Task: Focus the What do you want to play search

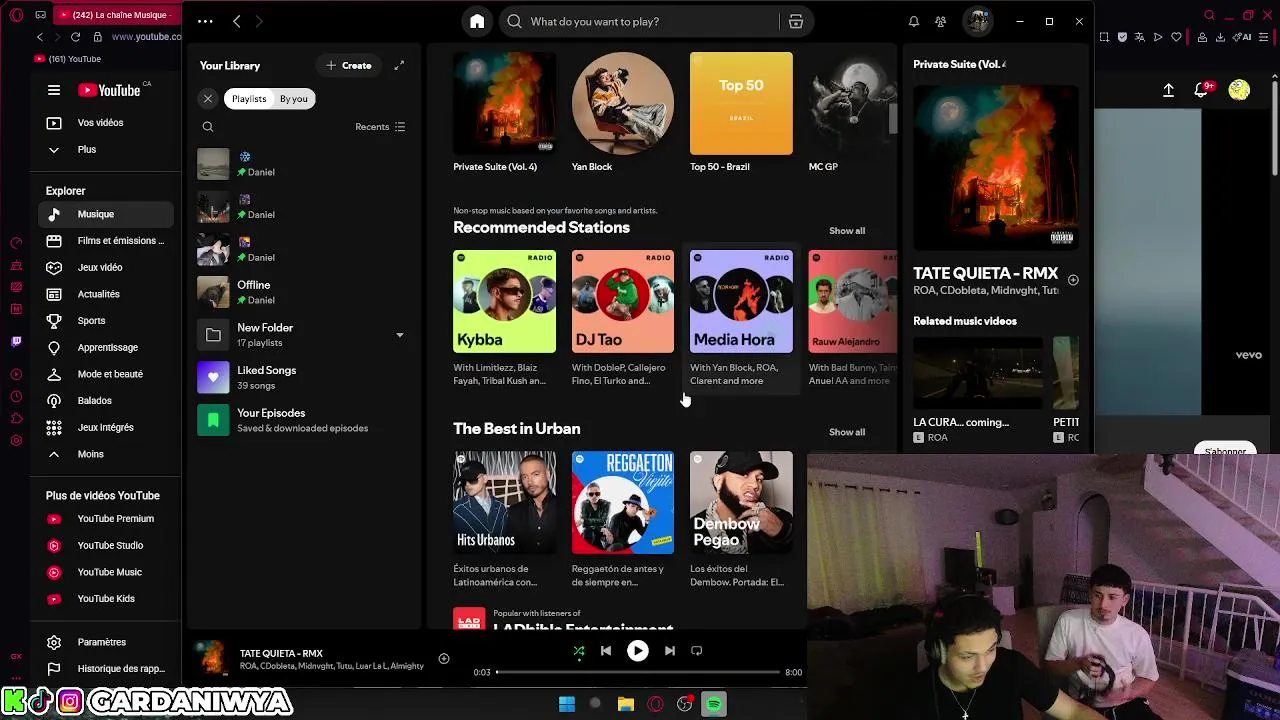Action: point(640,21)
